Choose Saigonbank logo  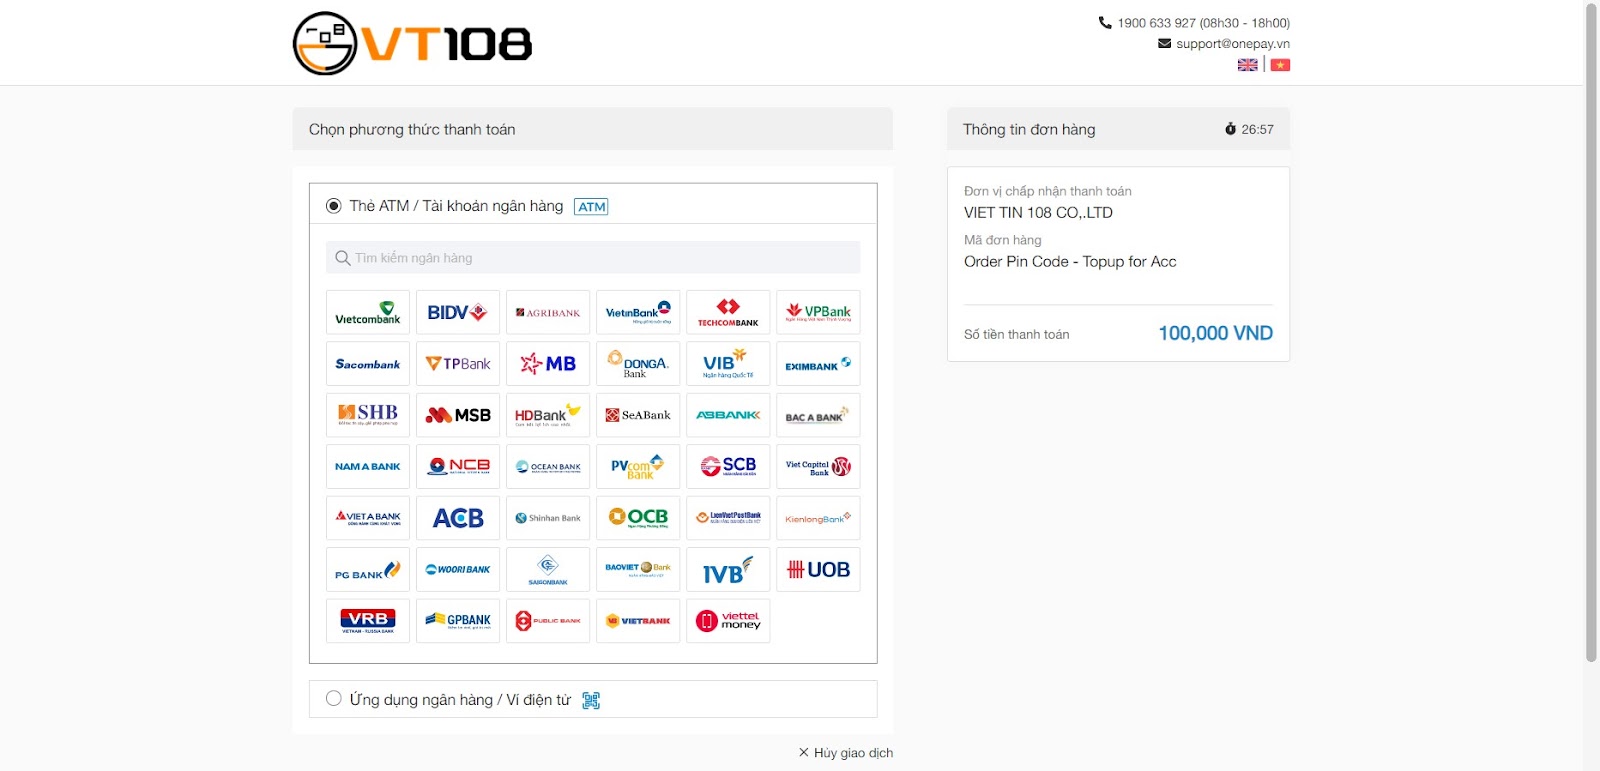point(548,570)
